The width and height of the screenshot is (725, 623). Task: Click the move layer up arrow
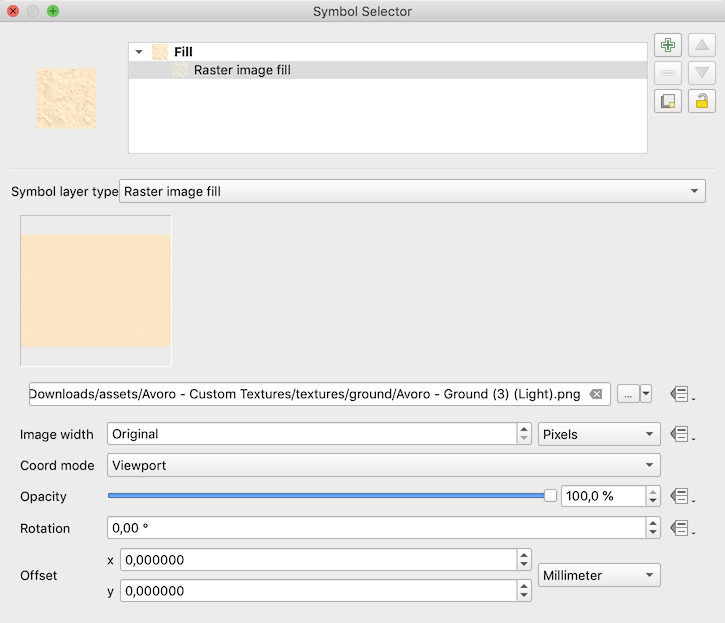coord(702,46)
